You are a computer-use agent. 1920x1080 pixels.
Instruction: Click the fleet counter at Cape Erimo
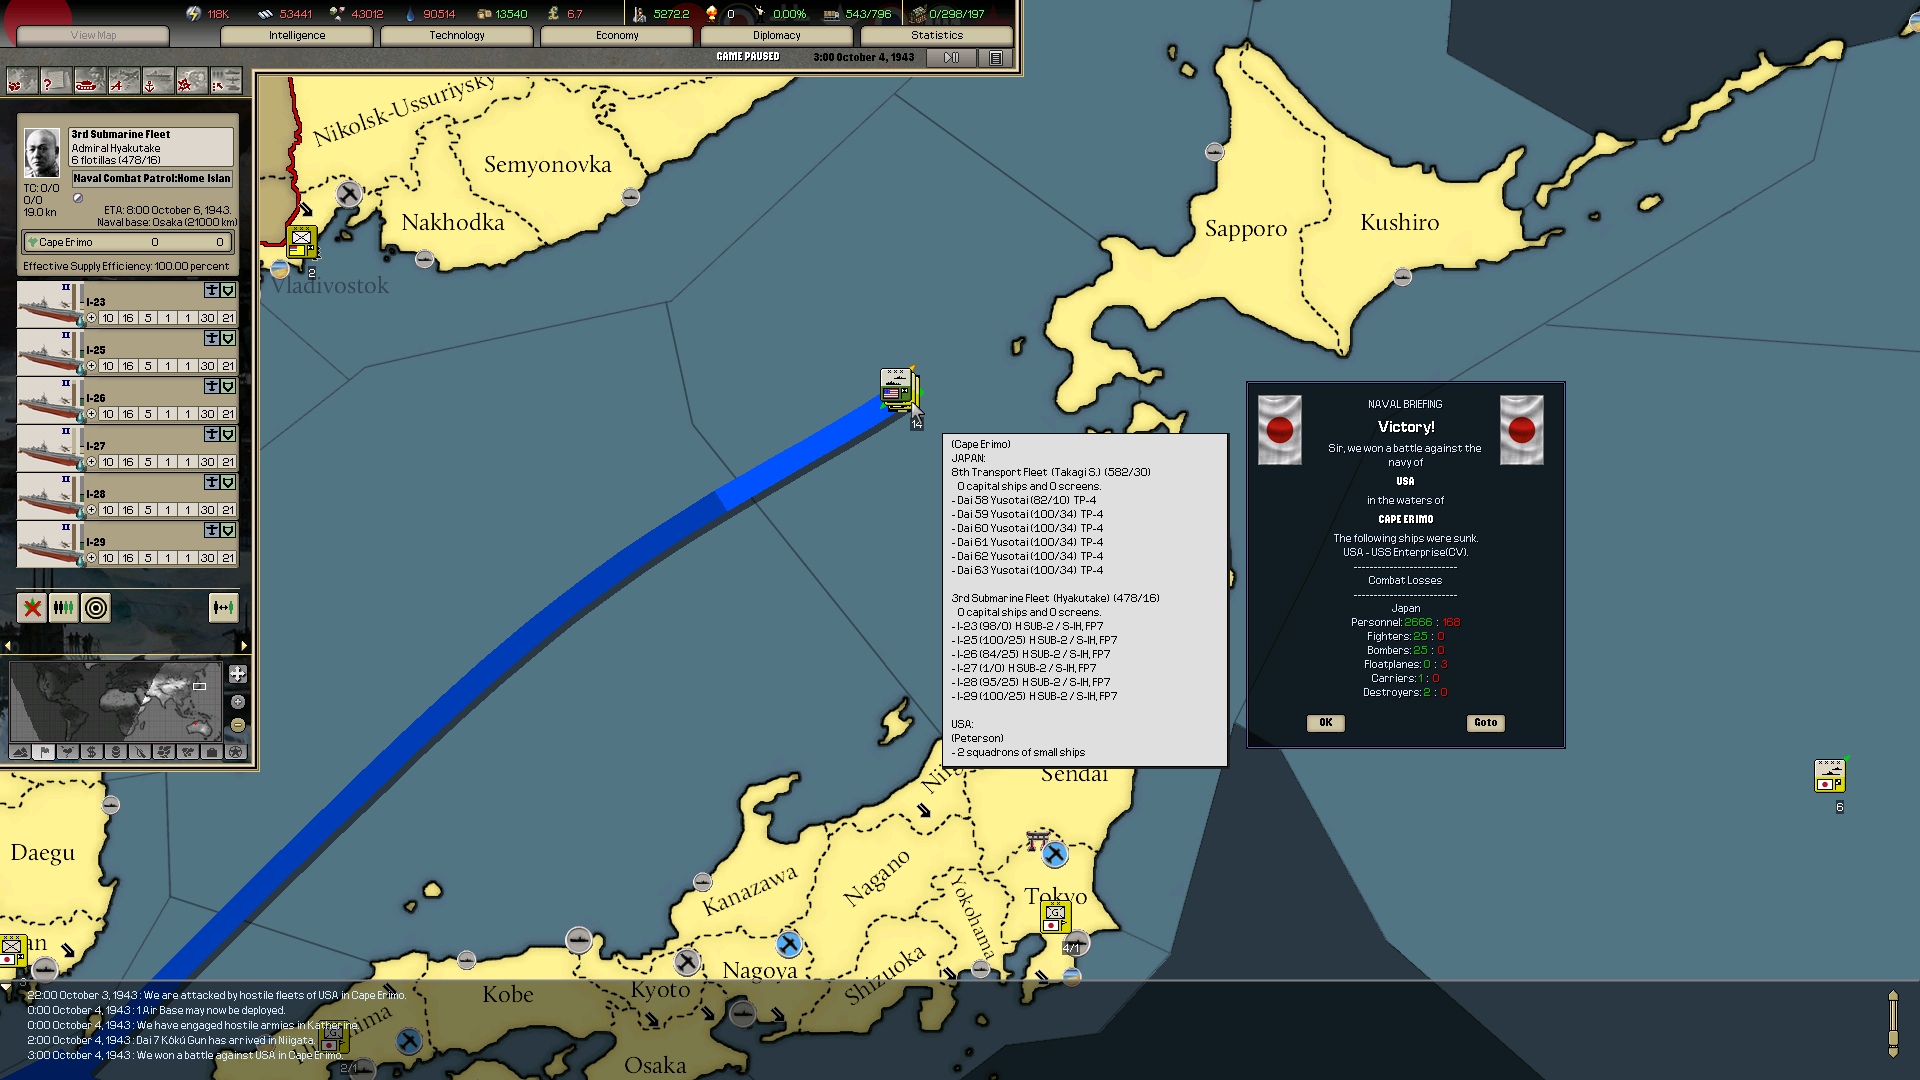(897, 389)
